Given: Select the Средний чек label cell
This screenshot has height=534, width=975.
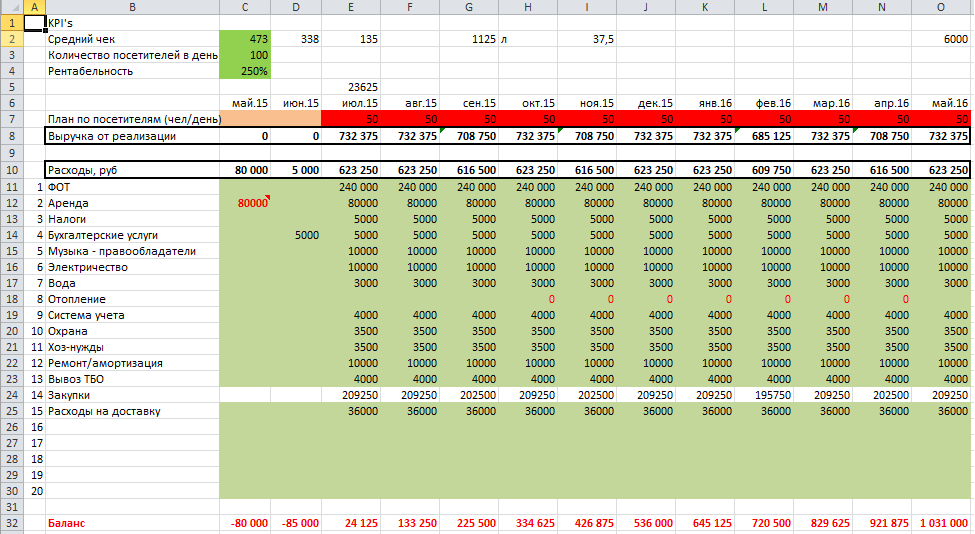Looking at the screenshot, I should click(132, 39).
